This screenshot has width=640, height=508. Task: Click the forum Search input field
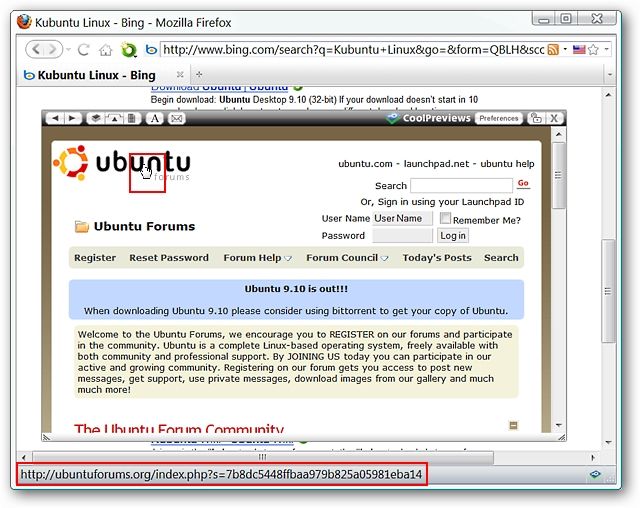(x=461, y=186)
